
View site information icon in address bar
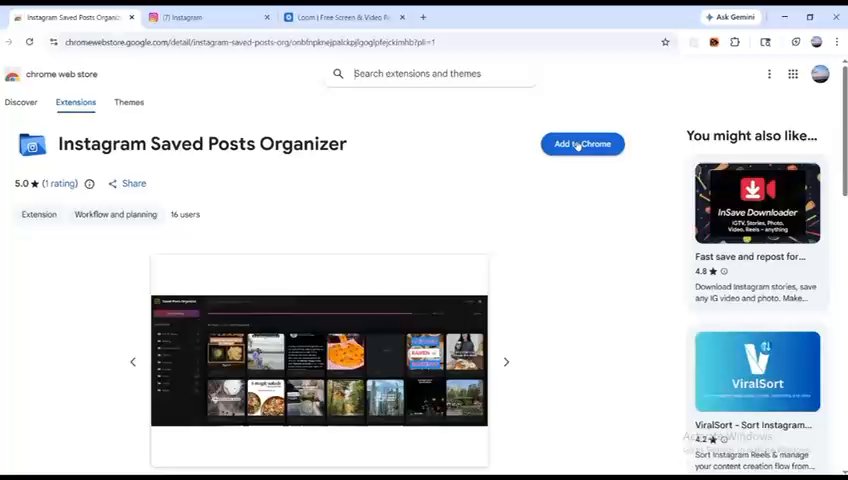(x=54, y=42)
